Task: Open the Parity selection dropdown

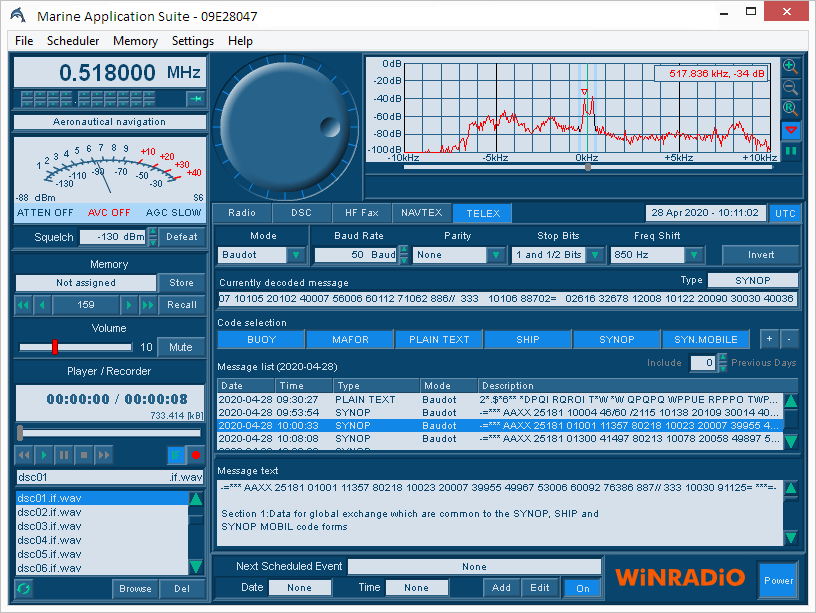Action: pos(497,255)
